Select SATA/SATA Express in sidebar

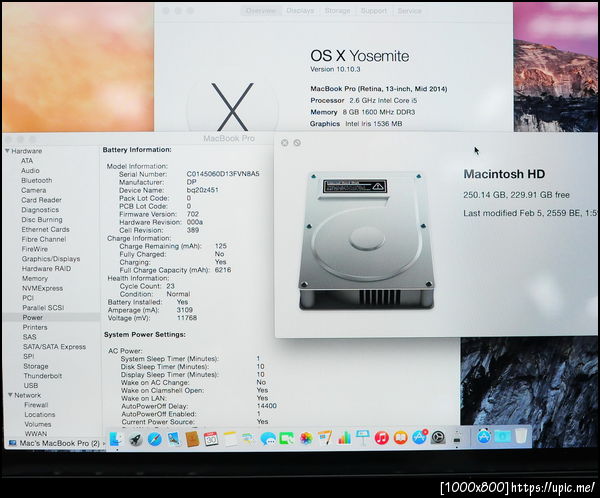point(54,347)
